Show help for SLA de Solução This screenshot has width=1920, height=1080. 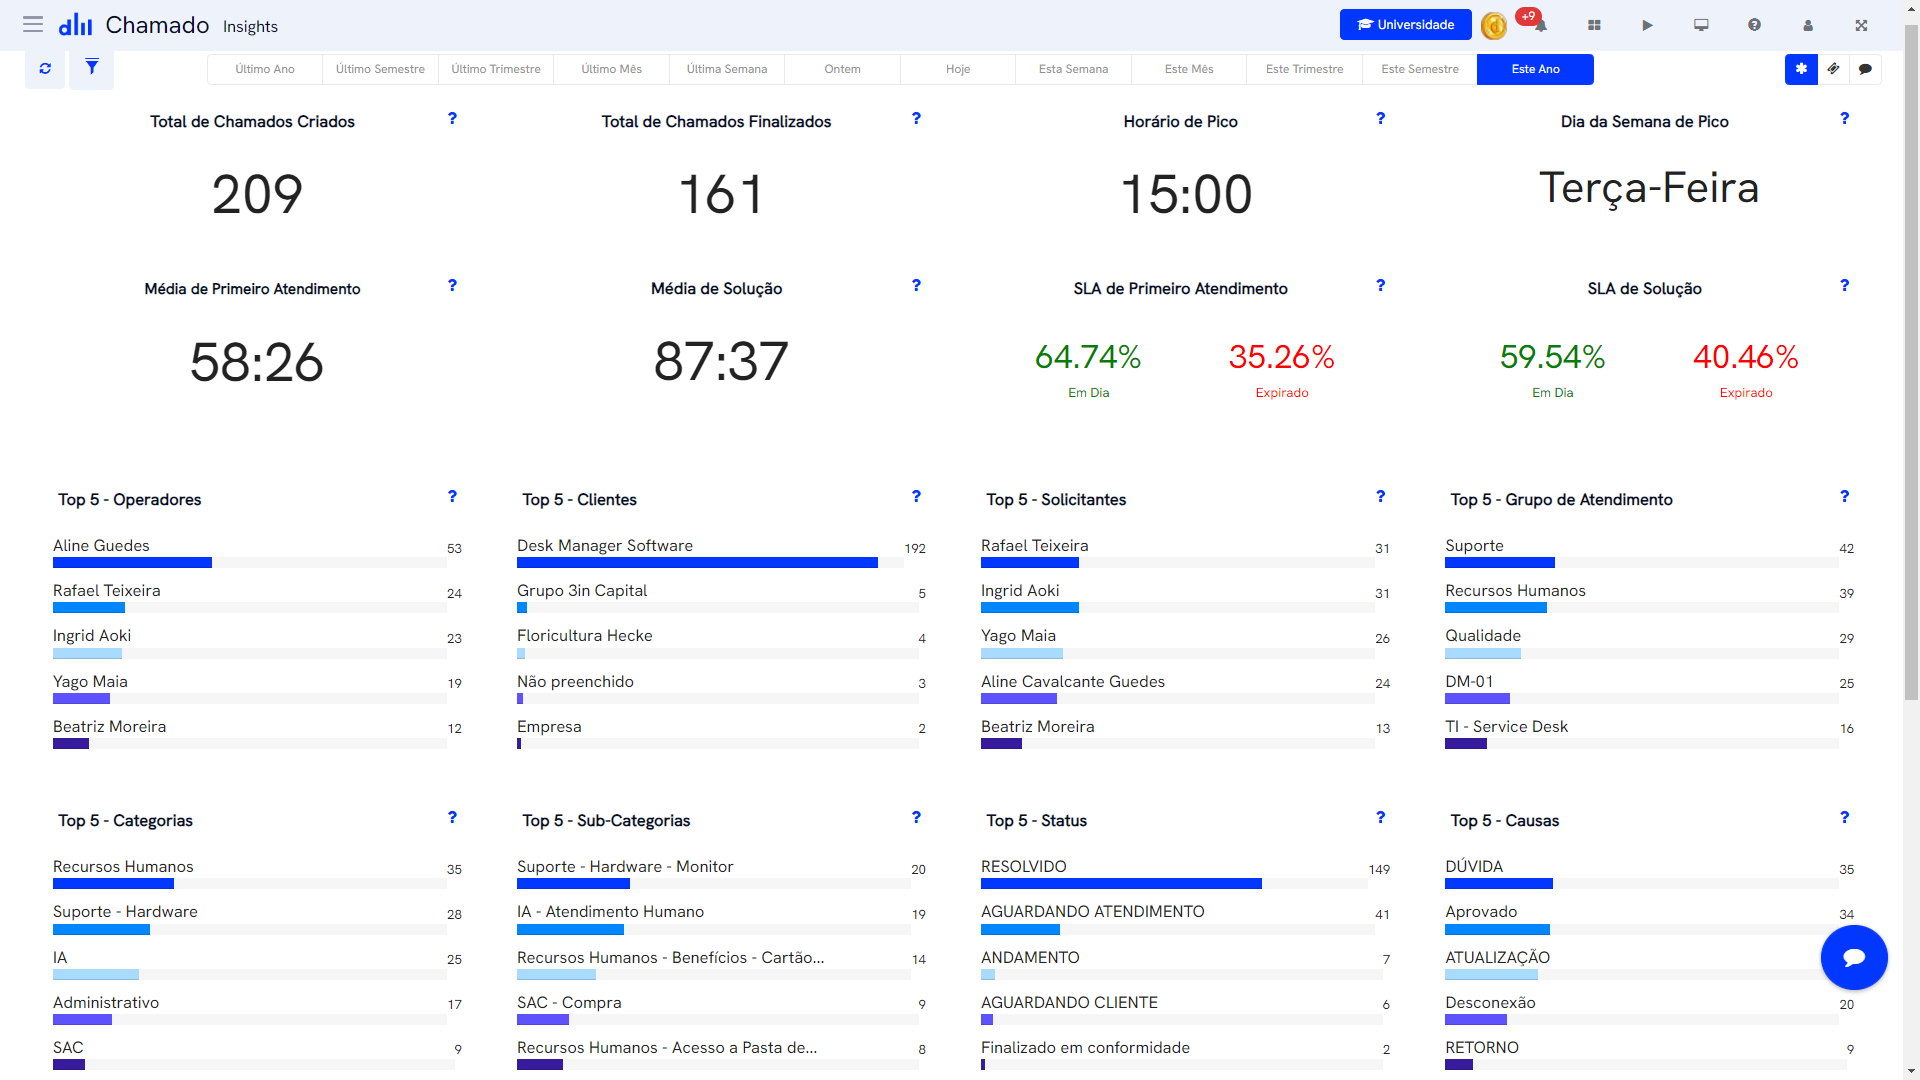(1844, 285)
